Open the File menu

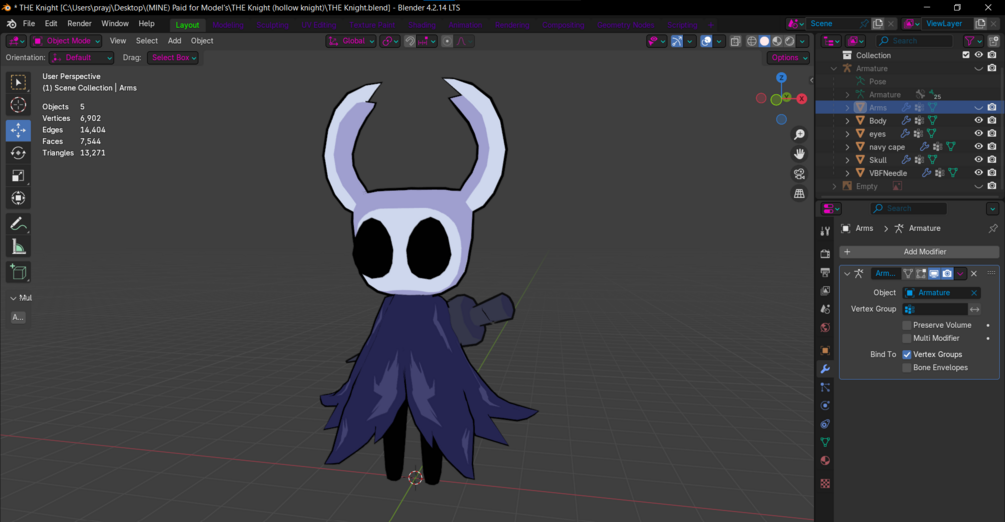[x=29, y=24]
